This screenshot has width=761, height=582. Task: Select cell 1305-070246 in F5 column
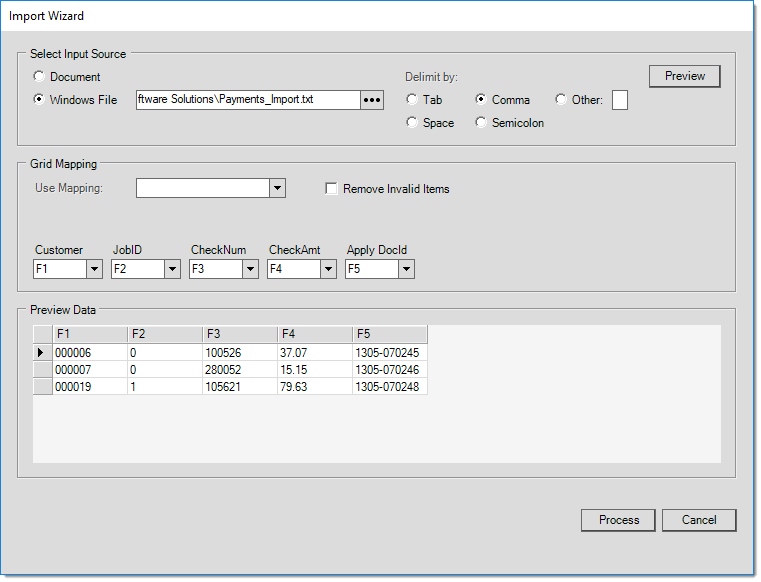[x=390, y=369]
